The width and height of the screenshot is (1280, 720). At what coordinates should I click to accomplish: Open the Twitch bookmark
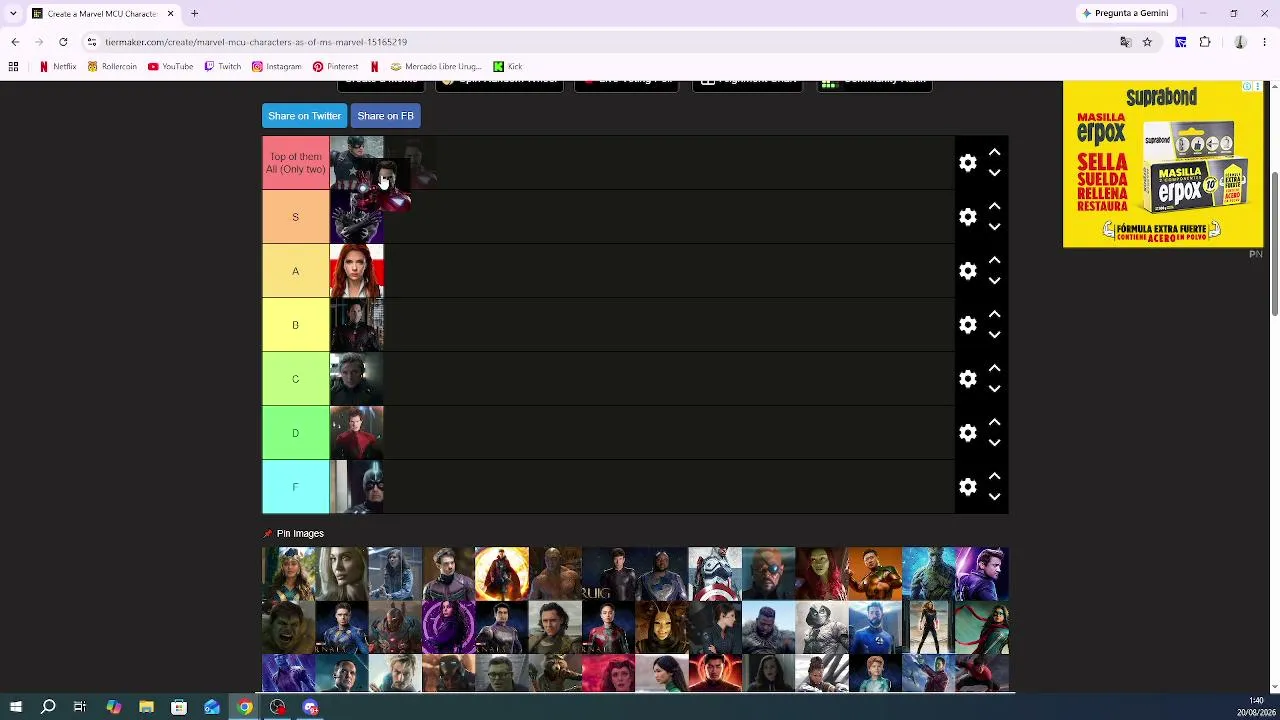click(223, 67)
